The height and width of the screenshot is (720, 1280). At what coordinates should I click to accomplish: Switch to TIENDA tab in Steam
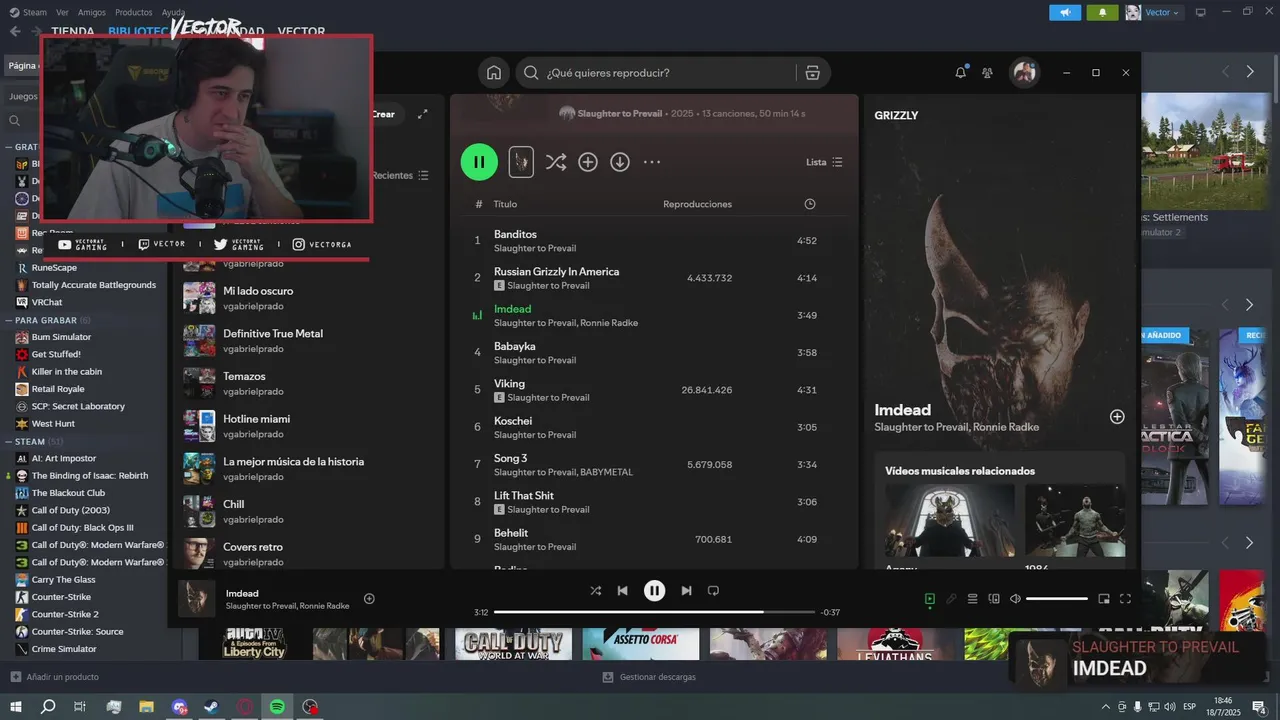pyautogui.click(x=73, y=32)
